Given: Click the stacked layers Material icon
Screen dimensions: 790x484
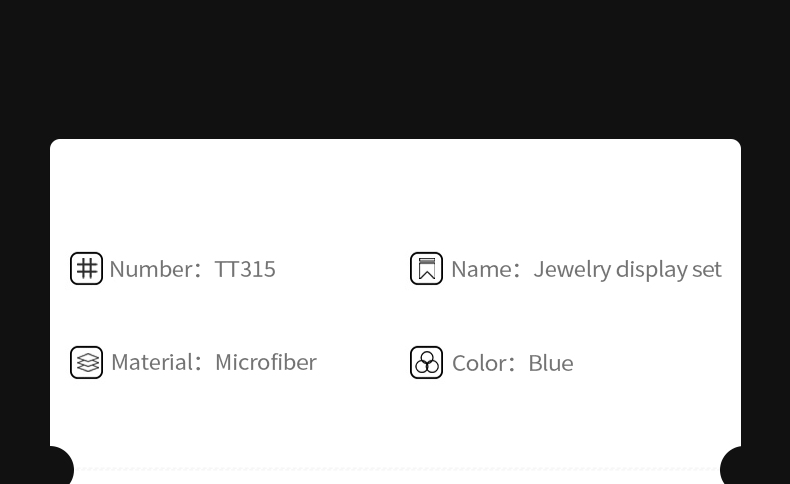Looking at the screenshot, I should pos(86,362).
